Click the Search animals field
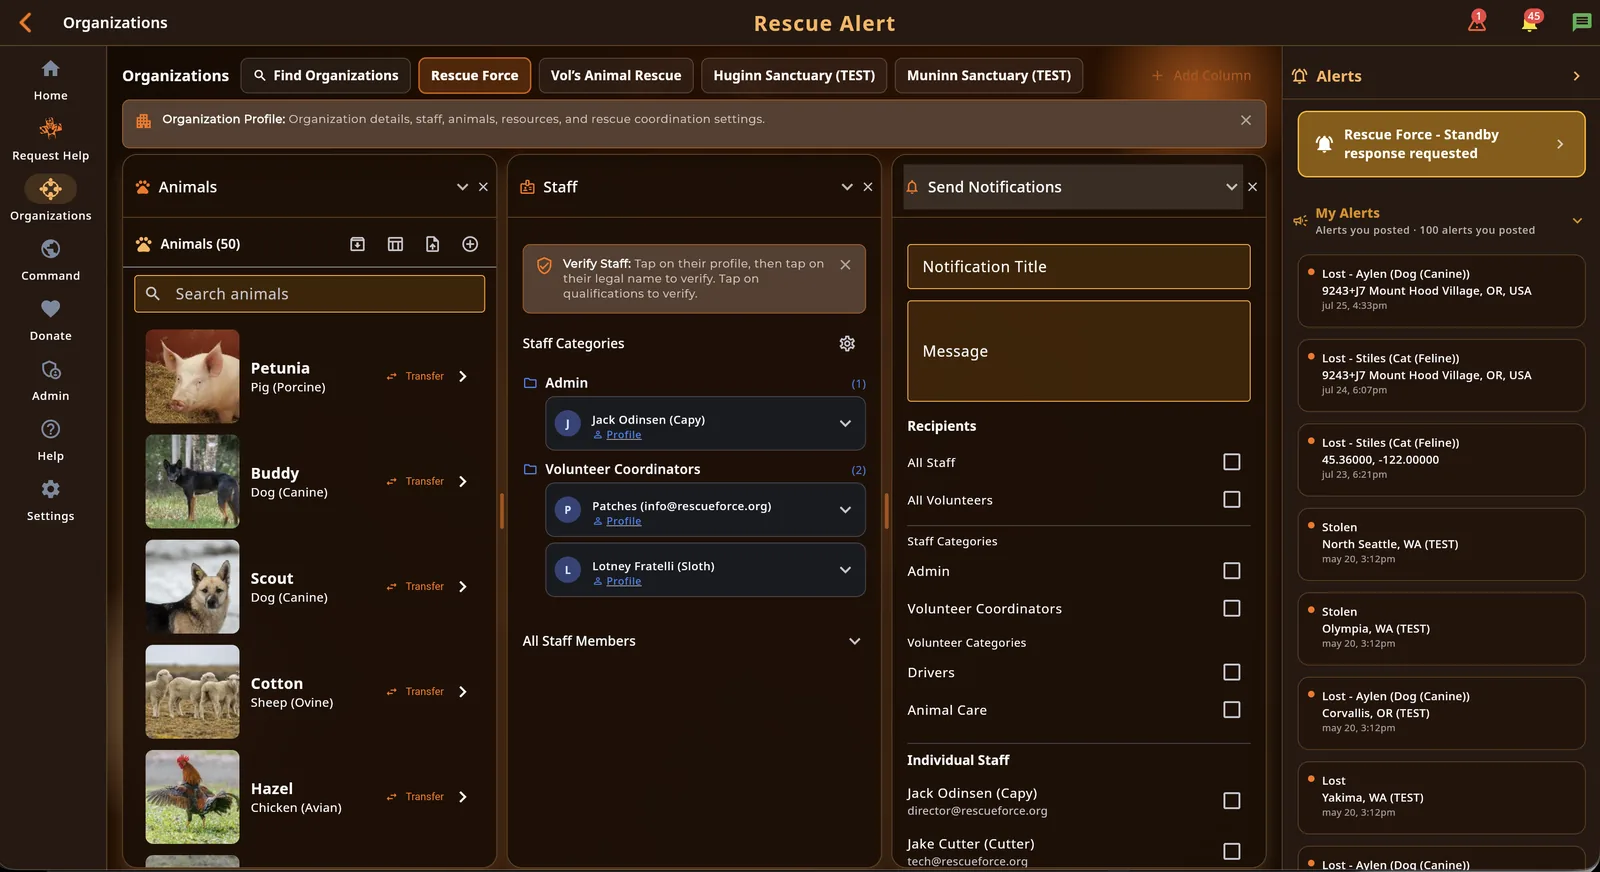This screenshot has width=1600, height=872. pos(309,294)
